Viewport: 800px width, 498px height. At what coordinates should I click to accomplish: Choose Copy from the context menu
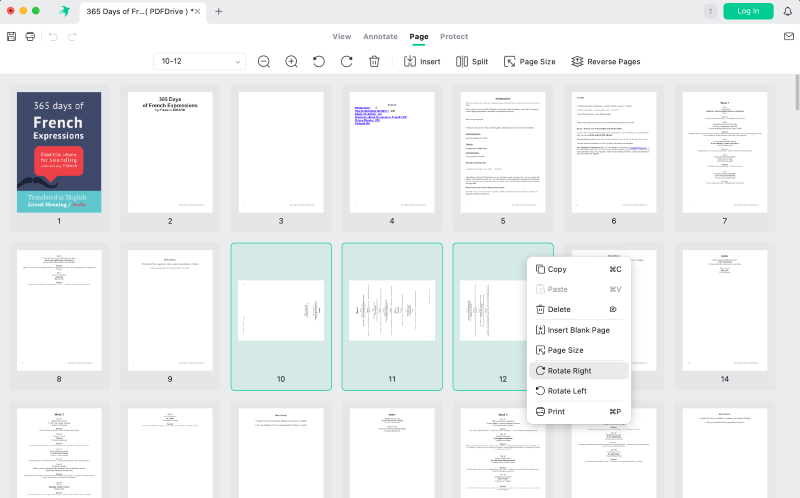tap(579, 269)
